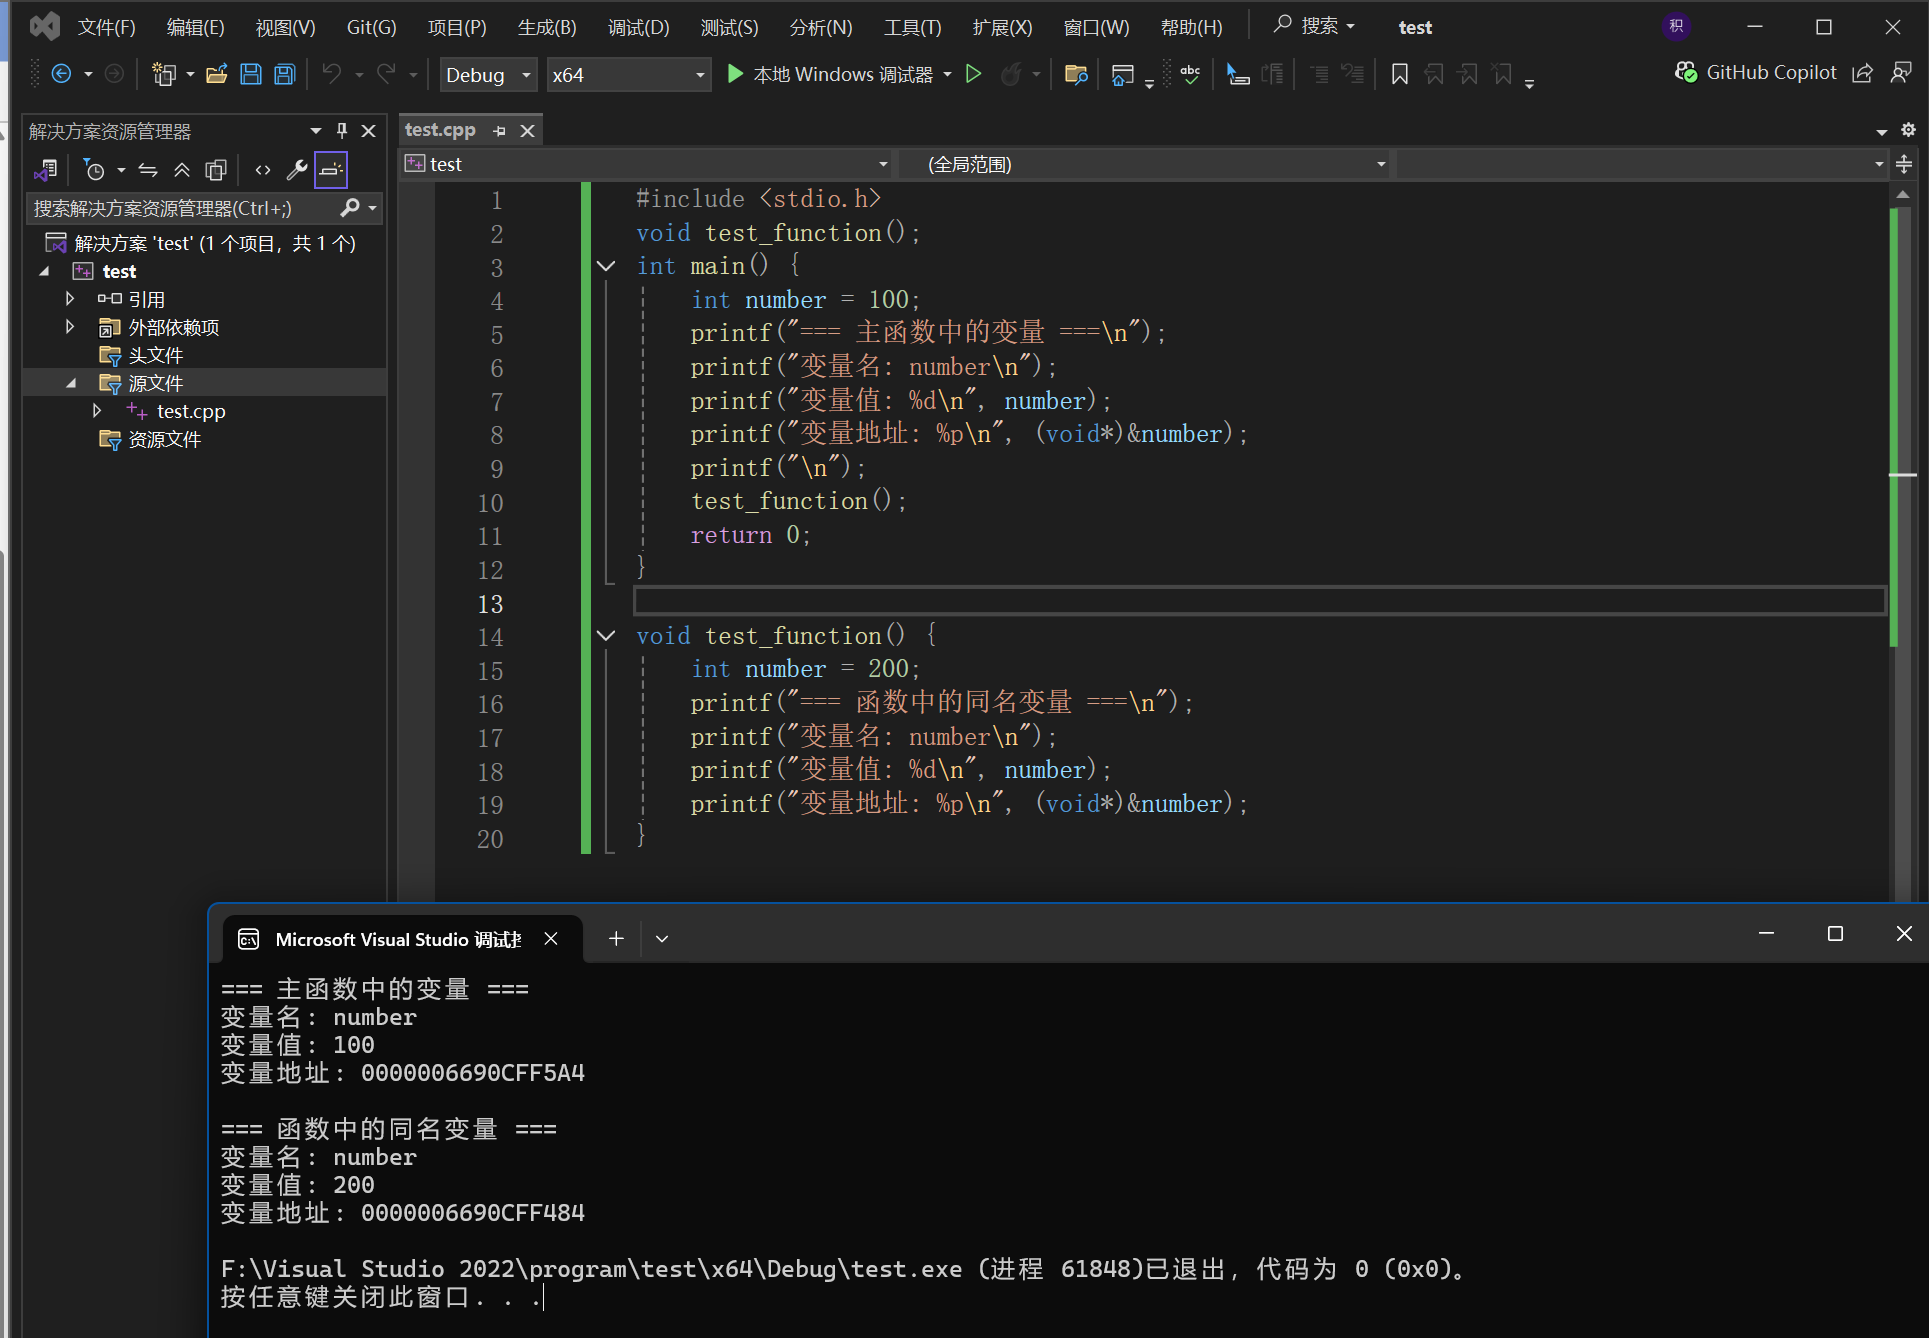The height and width of the screenshot is (1338, 1929).
Task: Click the Save All toolbar icon
Action: [285, 74]
